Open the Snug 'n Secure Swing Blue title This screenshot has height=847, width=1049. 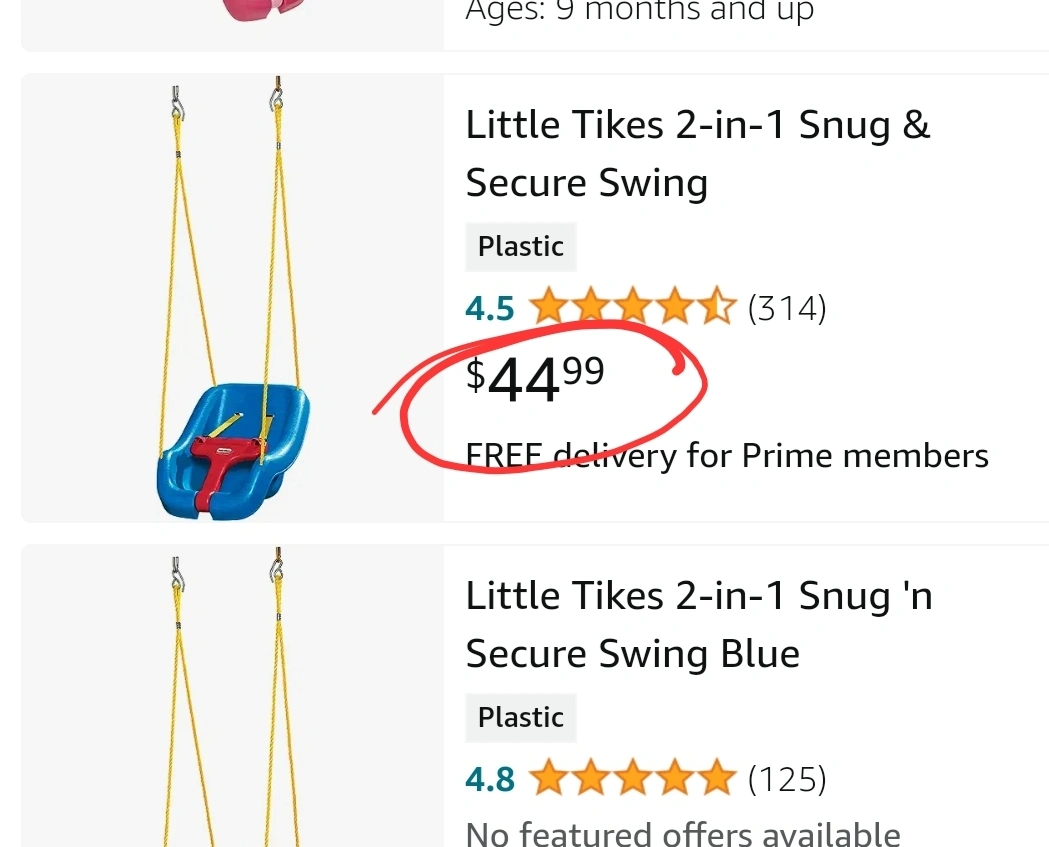coord(699,625)
